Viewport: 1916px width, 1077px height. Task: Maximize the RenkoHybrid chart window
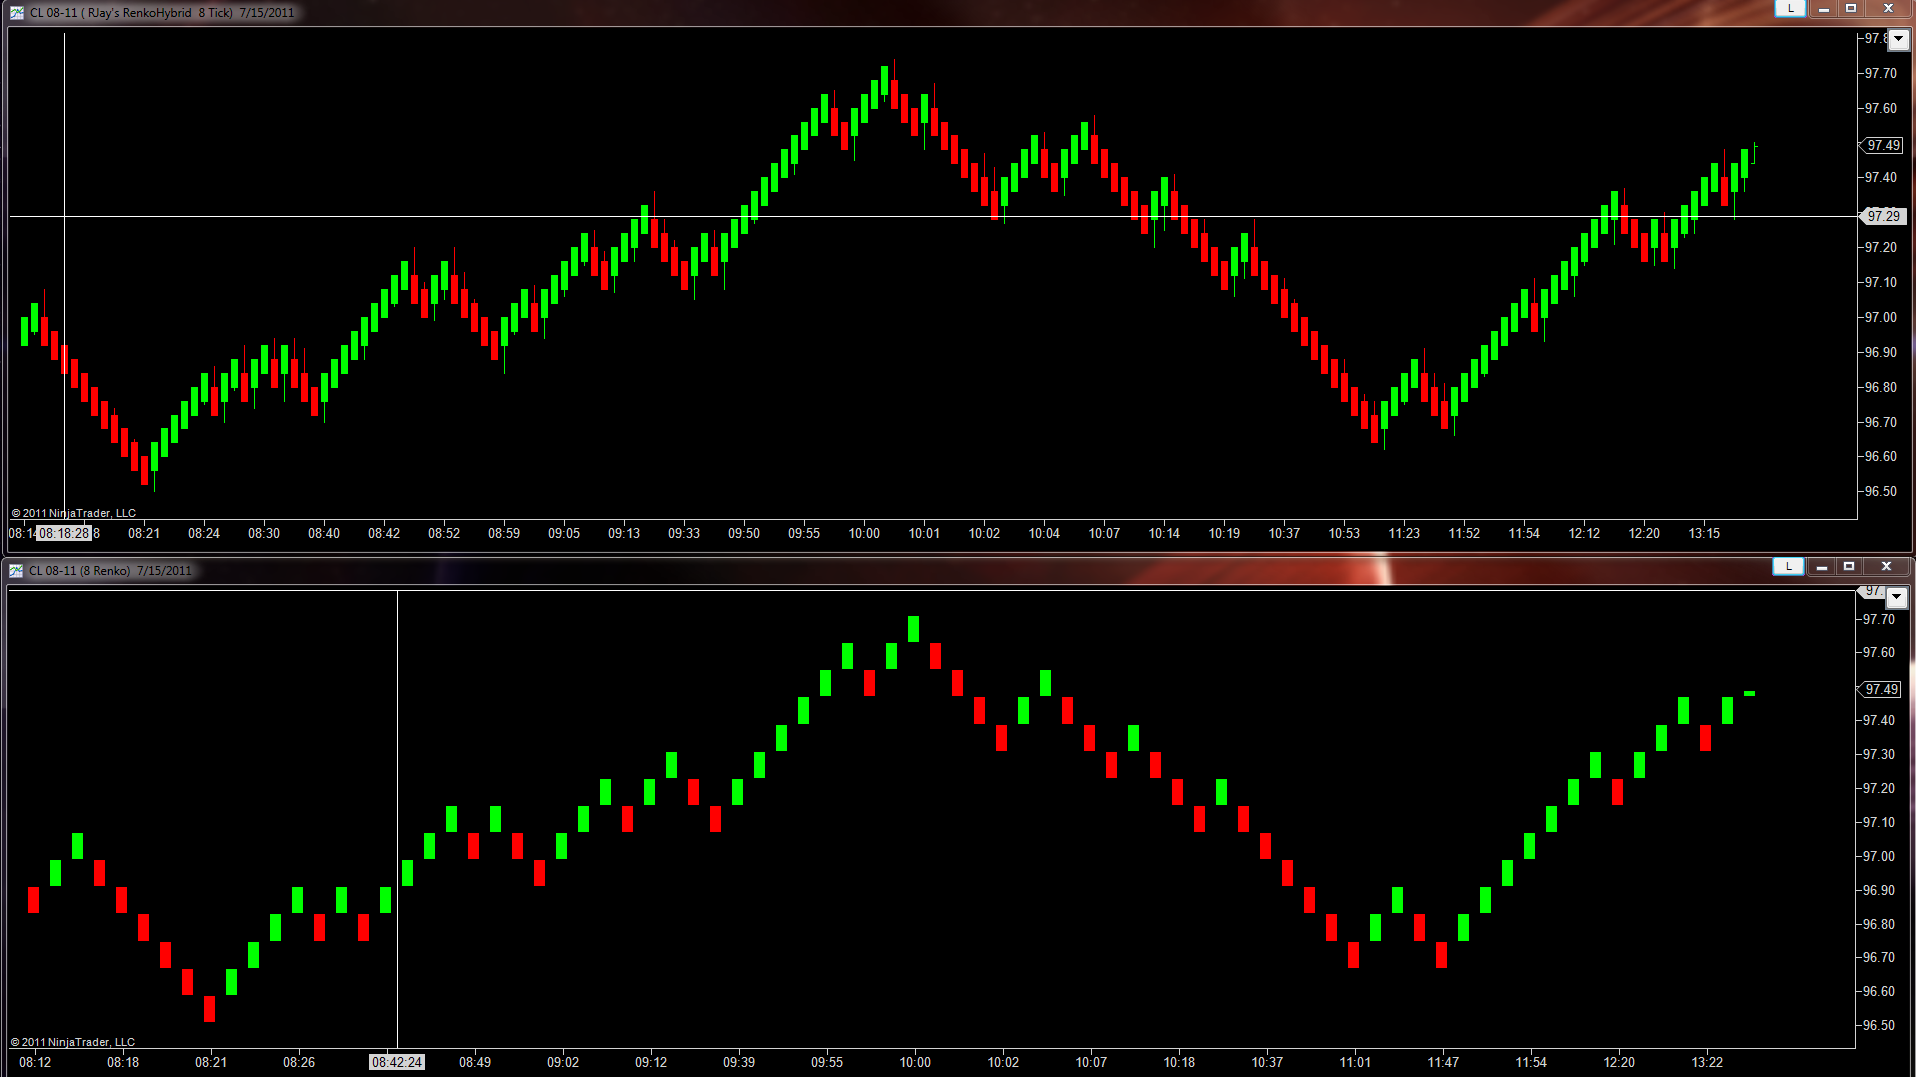[1851, 9]
